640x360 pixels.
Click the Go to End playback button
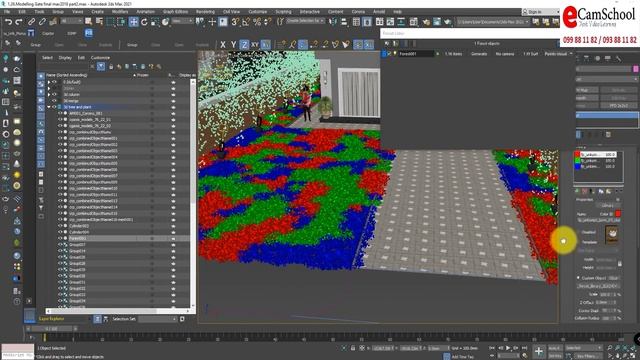(524, 348)
